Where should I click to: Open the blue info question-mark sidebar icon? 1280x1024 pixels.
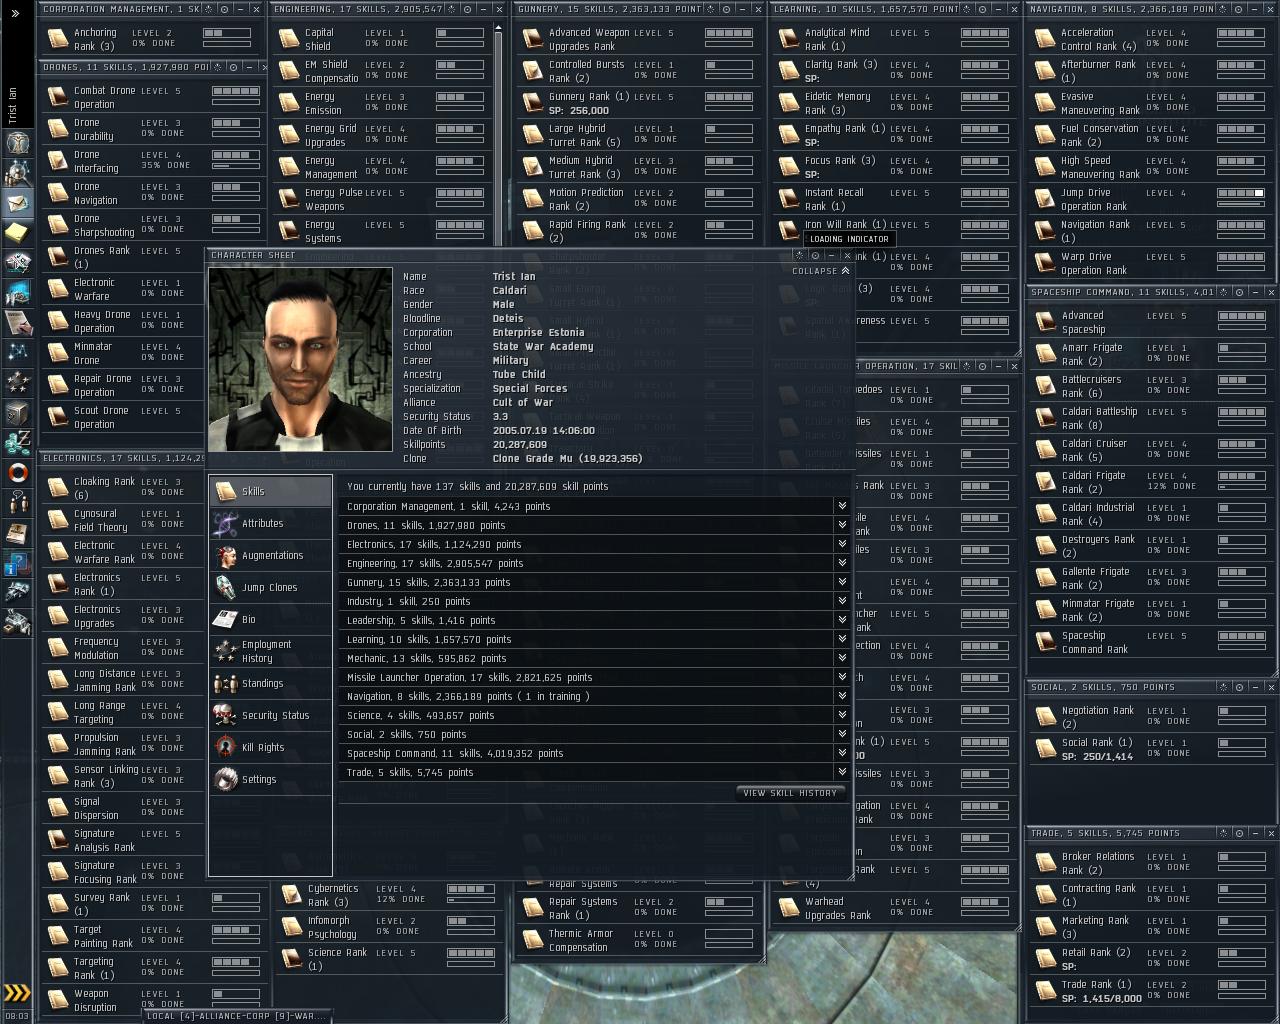click(17, 563)
